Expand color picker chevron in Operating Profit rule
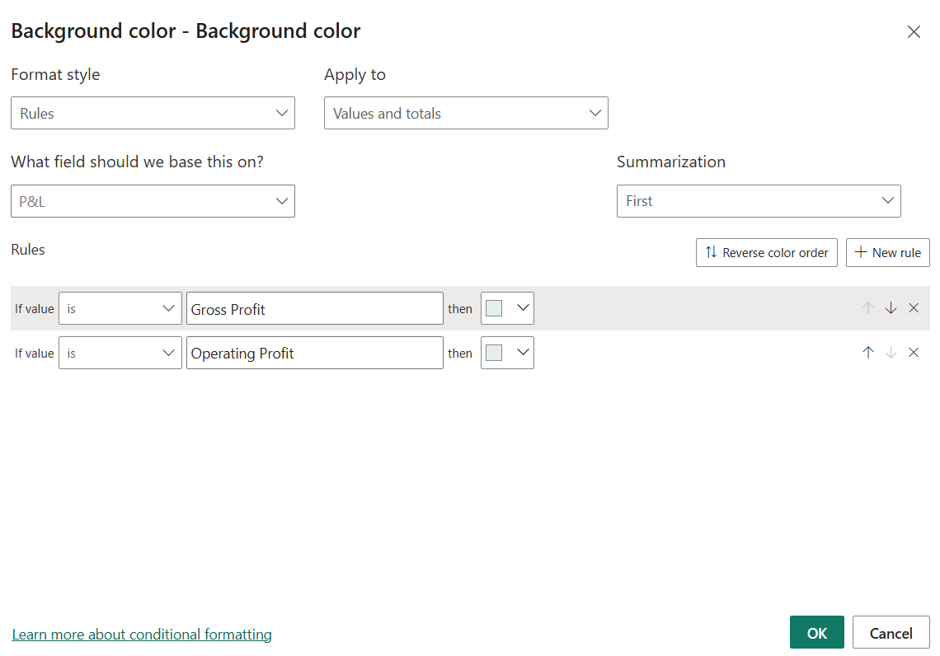Image resolution: width=940 pixels, height=656 pixels. [523, 353]
